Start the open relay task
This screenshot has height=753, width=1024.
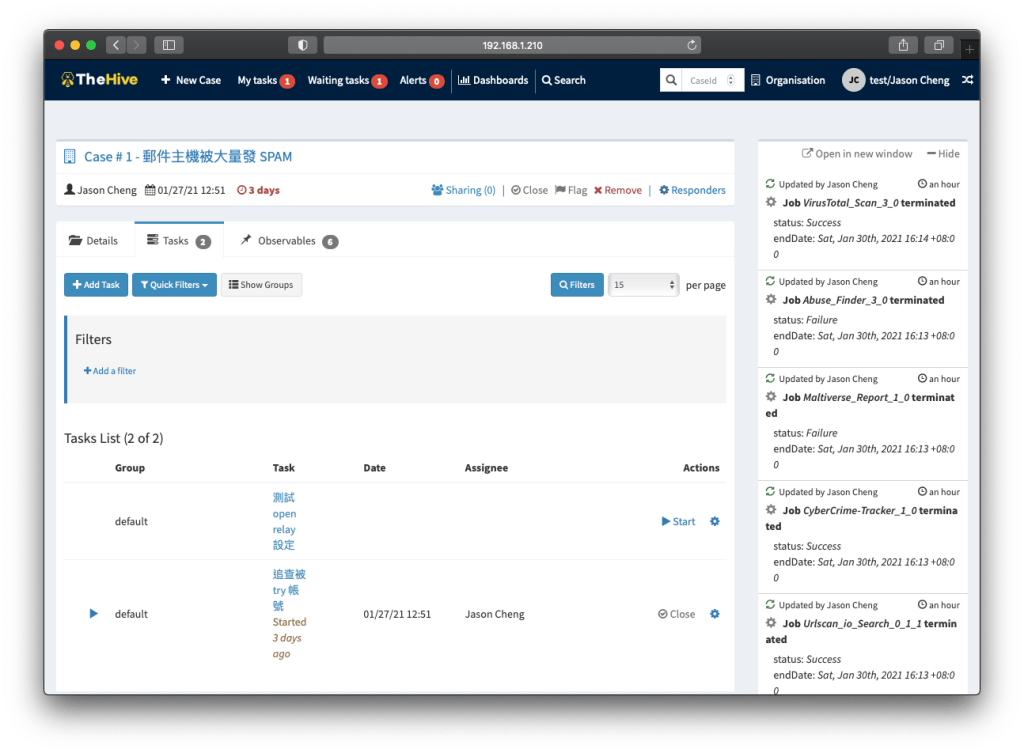click(678, 521)
